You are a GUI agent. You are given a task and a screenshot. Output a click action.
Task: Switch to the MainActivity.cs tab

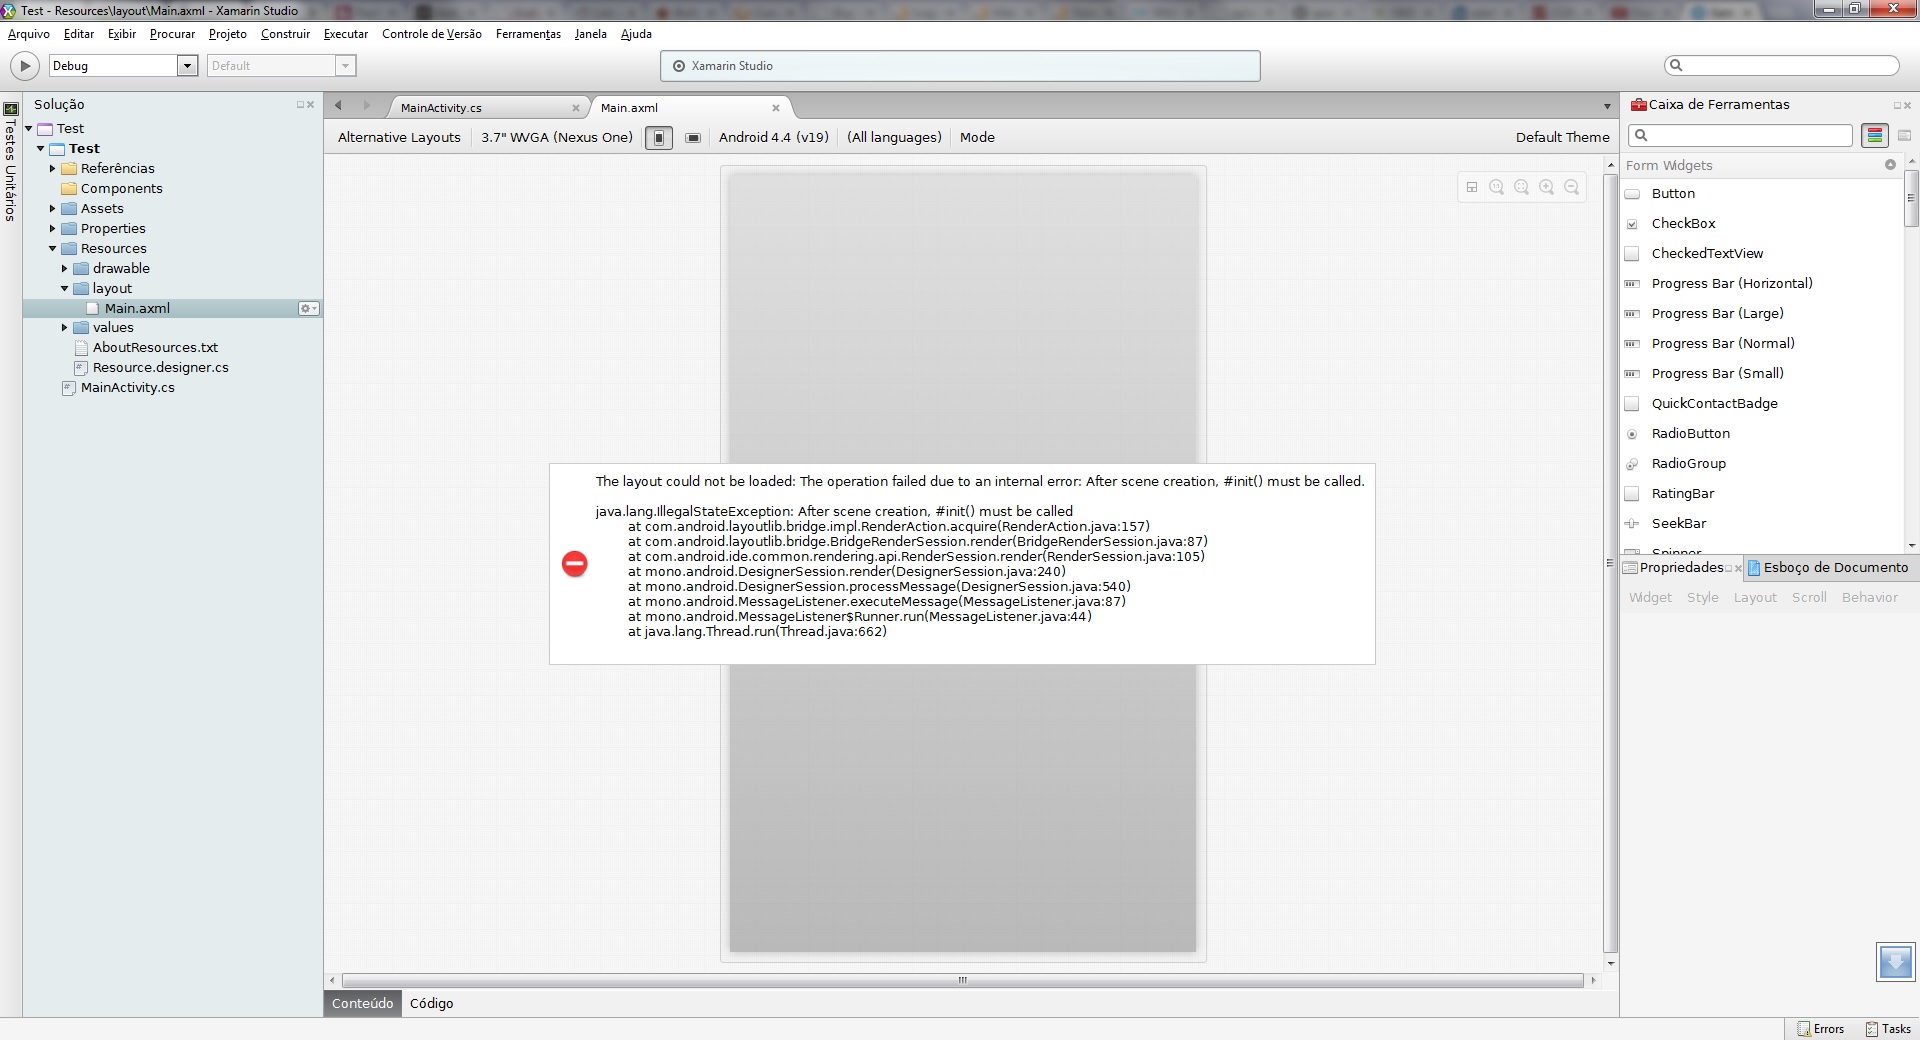coord(441,108)
